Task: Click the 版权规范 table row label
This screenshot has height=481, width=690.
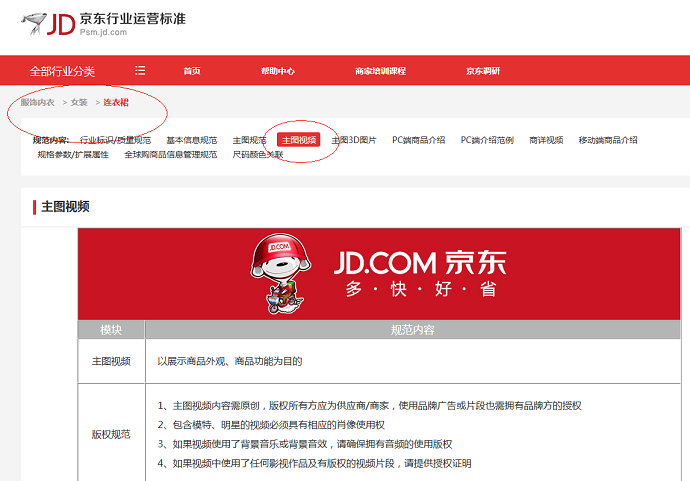Action: [x=111, y=434]
